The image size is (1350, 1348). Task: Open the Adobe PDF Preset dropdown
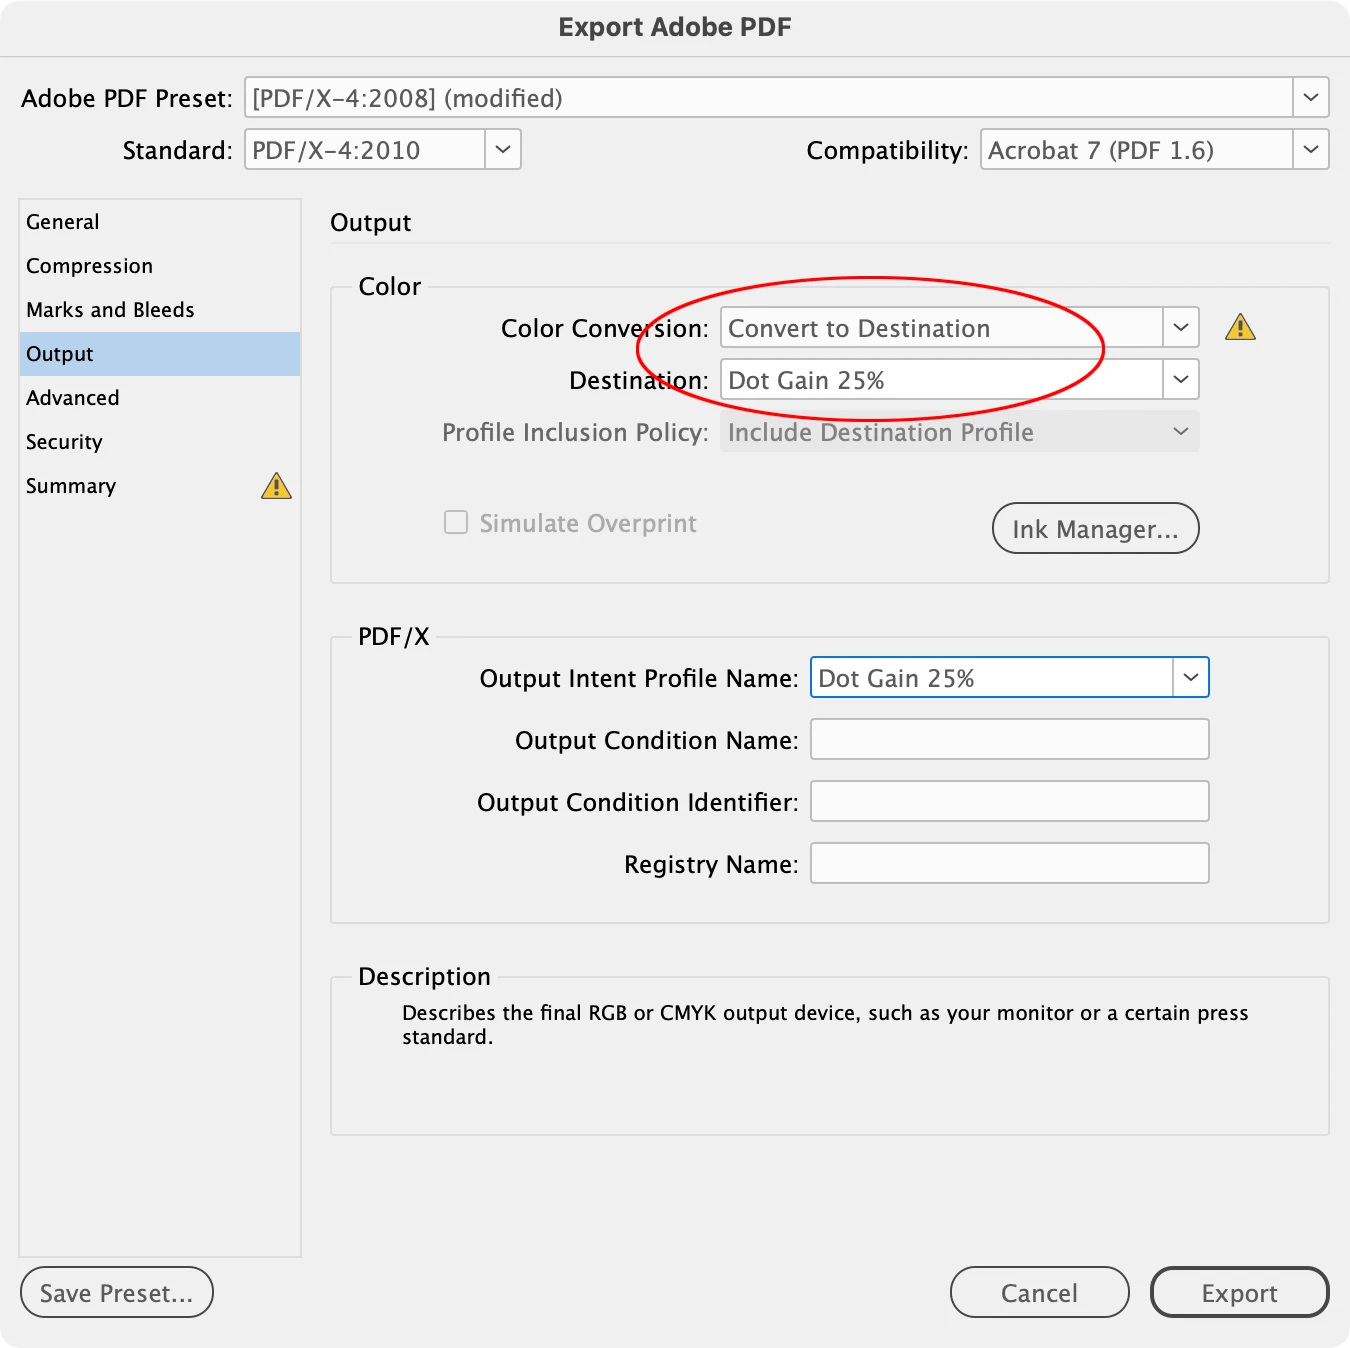tap(787, 98)
